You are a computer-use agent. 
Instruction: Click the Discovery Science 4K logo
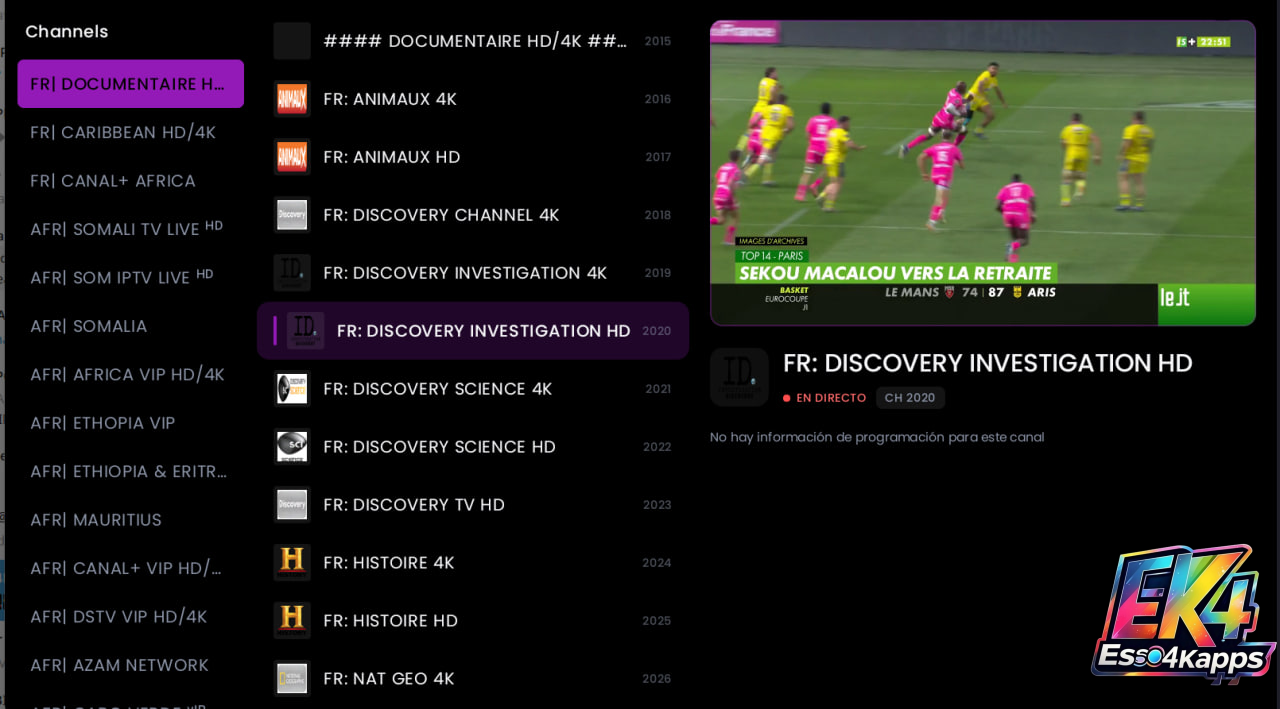[x=292, y=389]
